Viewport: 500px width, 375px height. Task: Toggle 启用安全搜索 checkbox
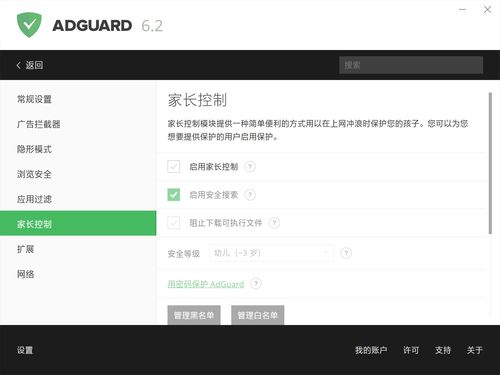click(x=174, y=195)
